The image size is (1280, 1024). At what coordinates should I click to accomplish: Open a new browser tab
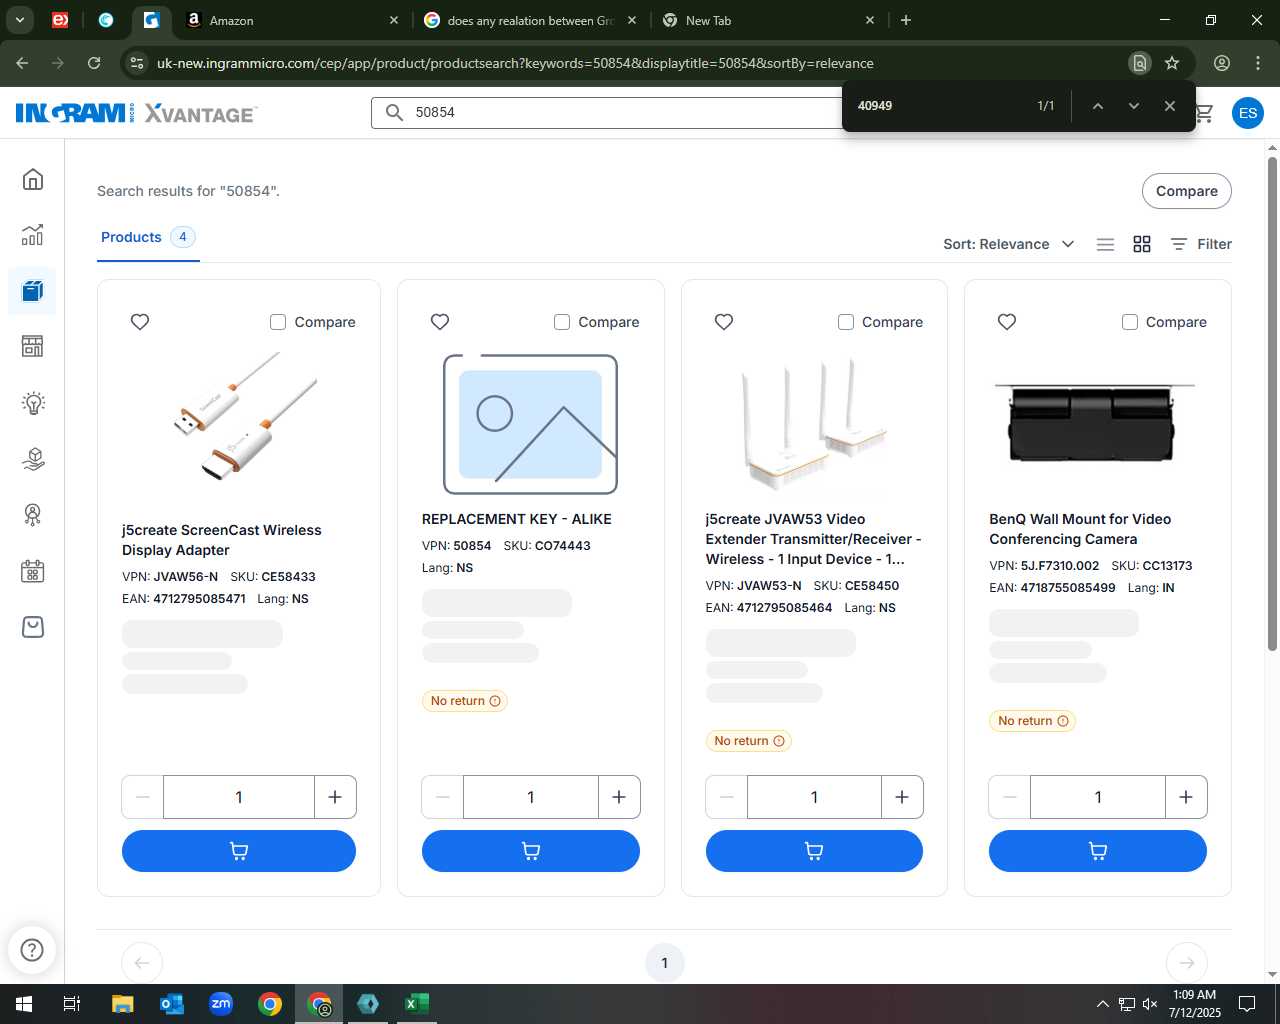coord(905,20)
